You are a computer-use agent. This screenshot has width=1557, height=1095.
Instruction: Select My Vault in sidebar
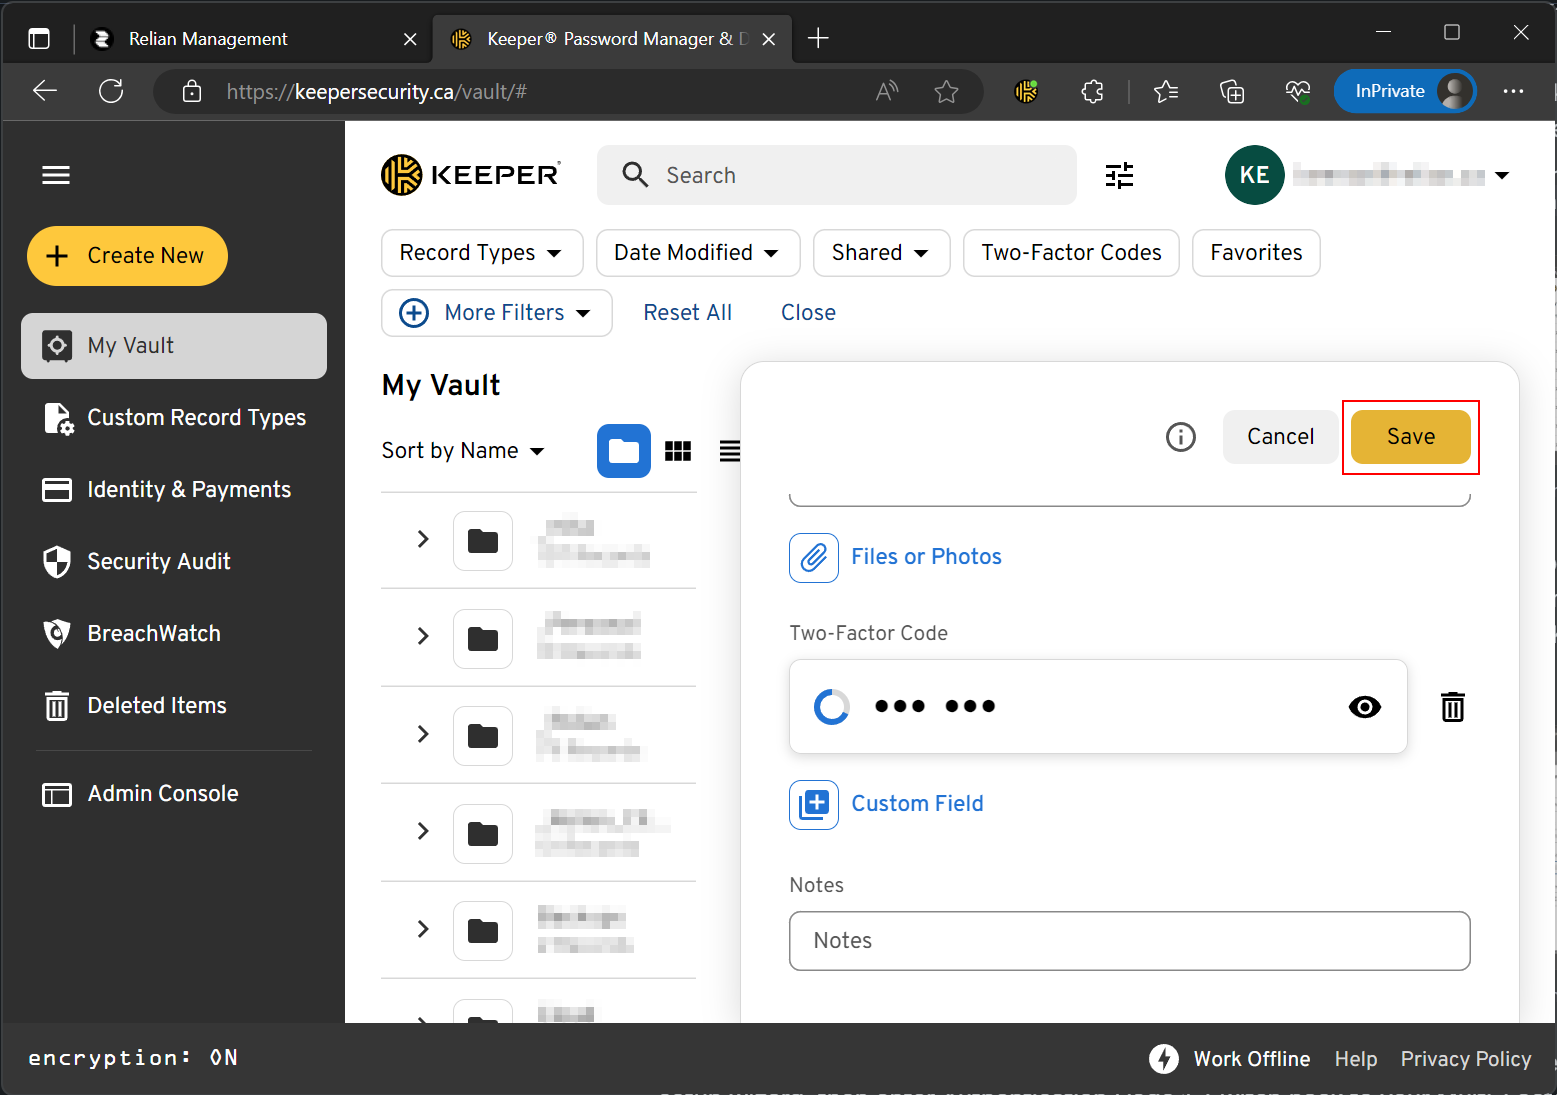pyautogui.click(x=174, y=346)
